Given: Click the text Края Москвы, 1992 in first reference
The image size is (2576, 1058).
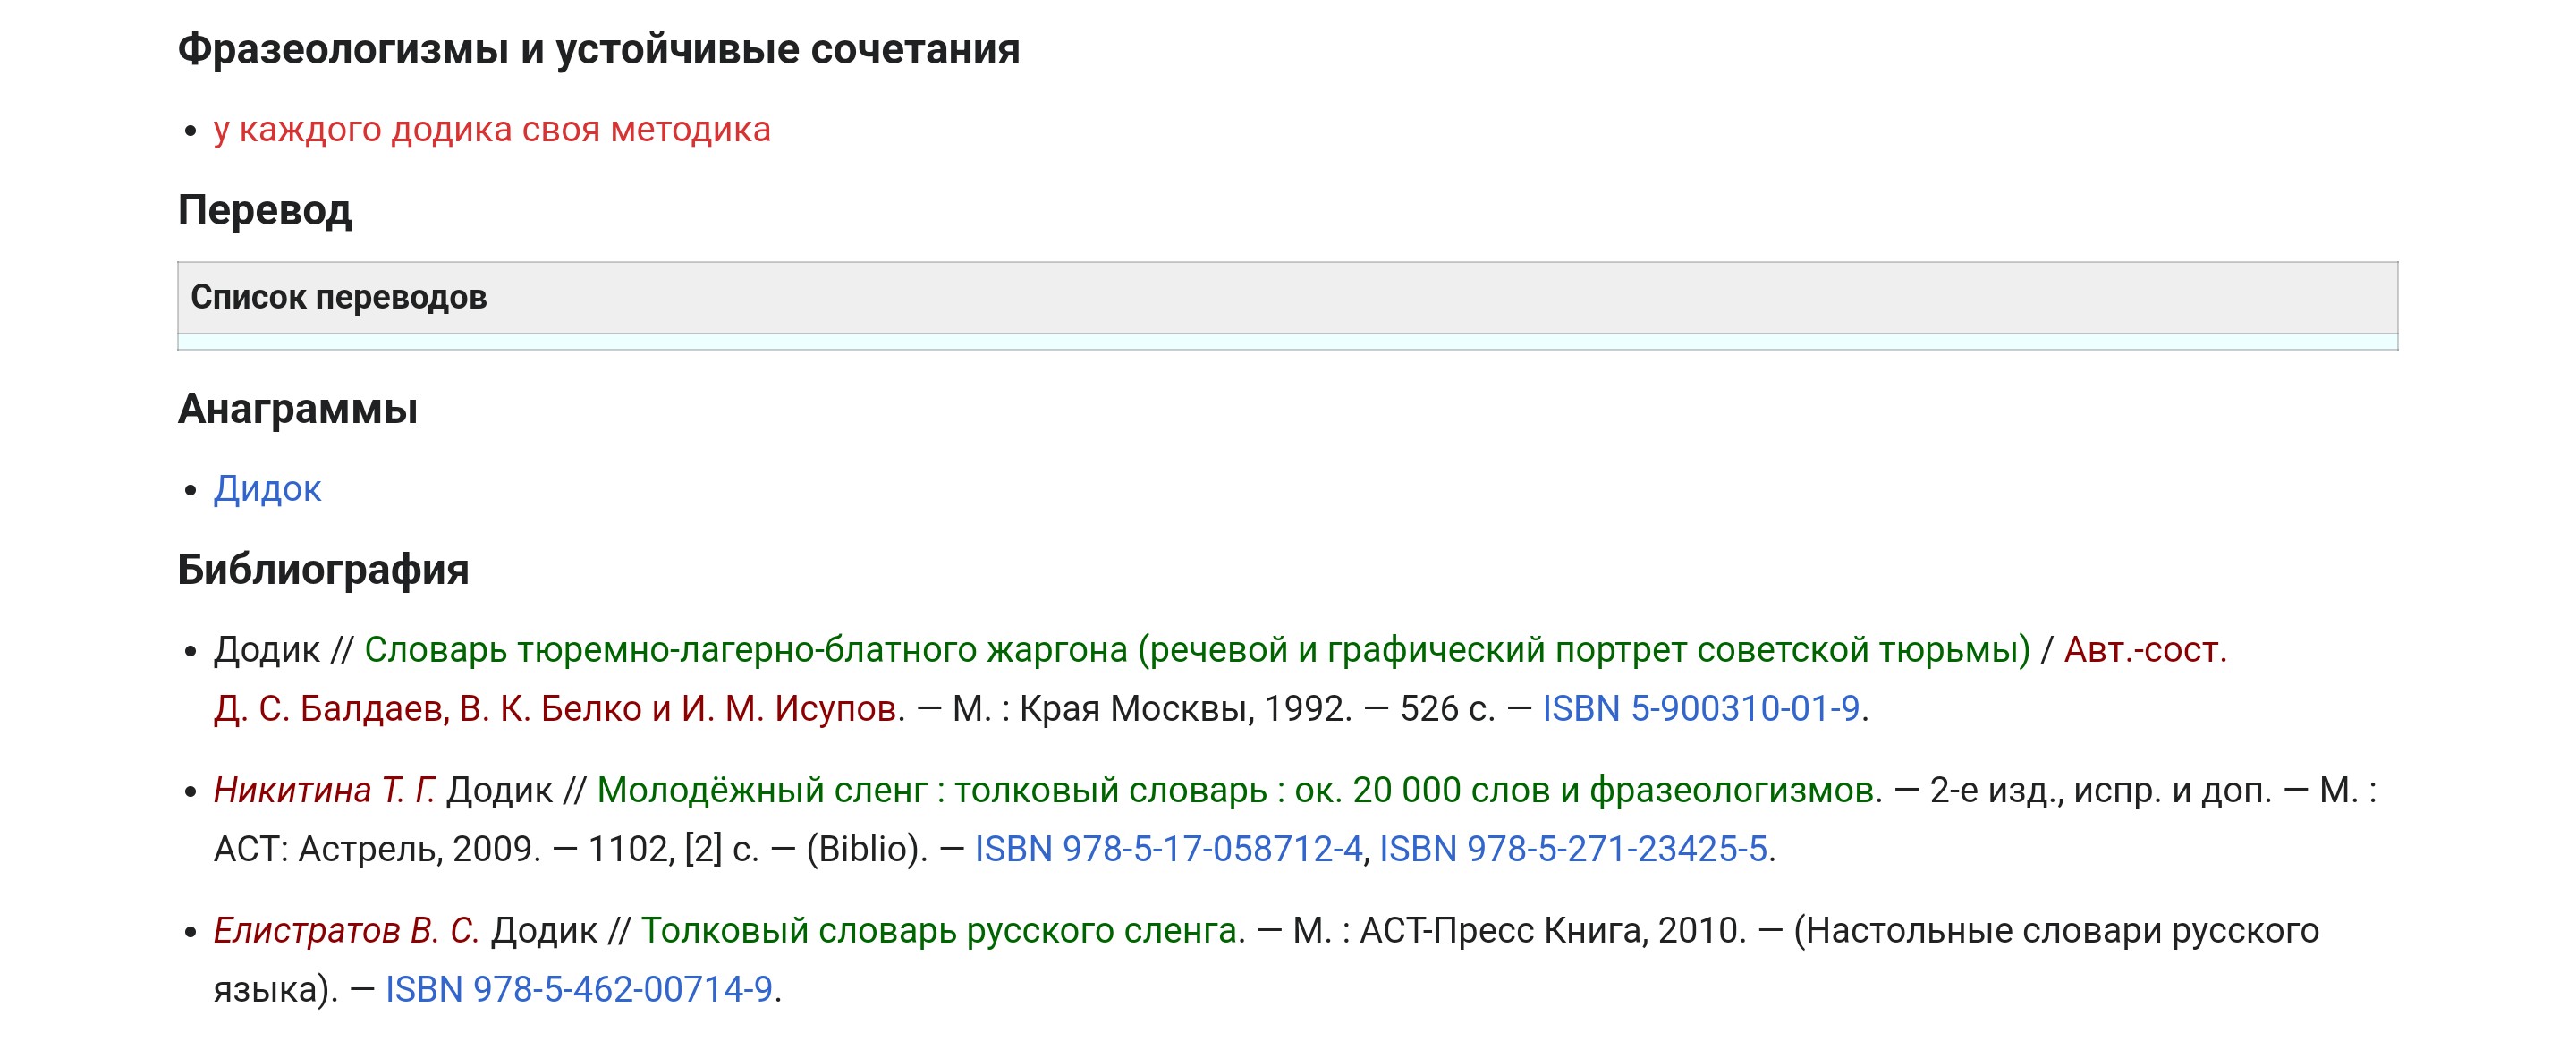Looking at the screenshot, I should pos(1184,708).
